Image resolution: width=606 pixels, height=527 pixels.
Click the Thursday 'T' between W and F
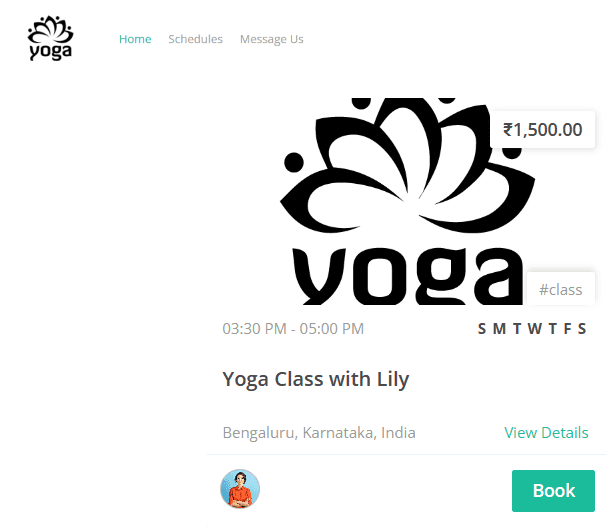point(553,329)
